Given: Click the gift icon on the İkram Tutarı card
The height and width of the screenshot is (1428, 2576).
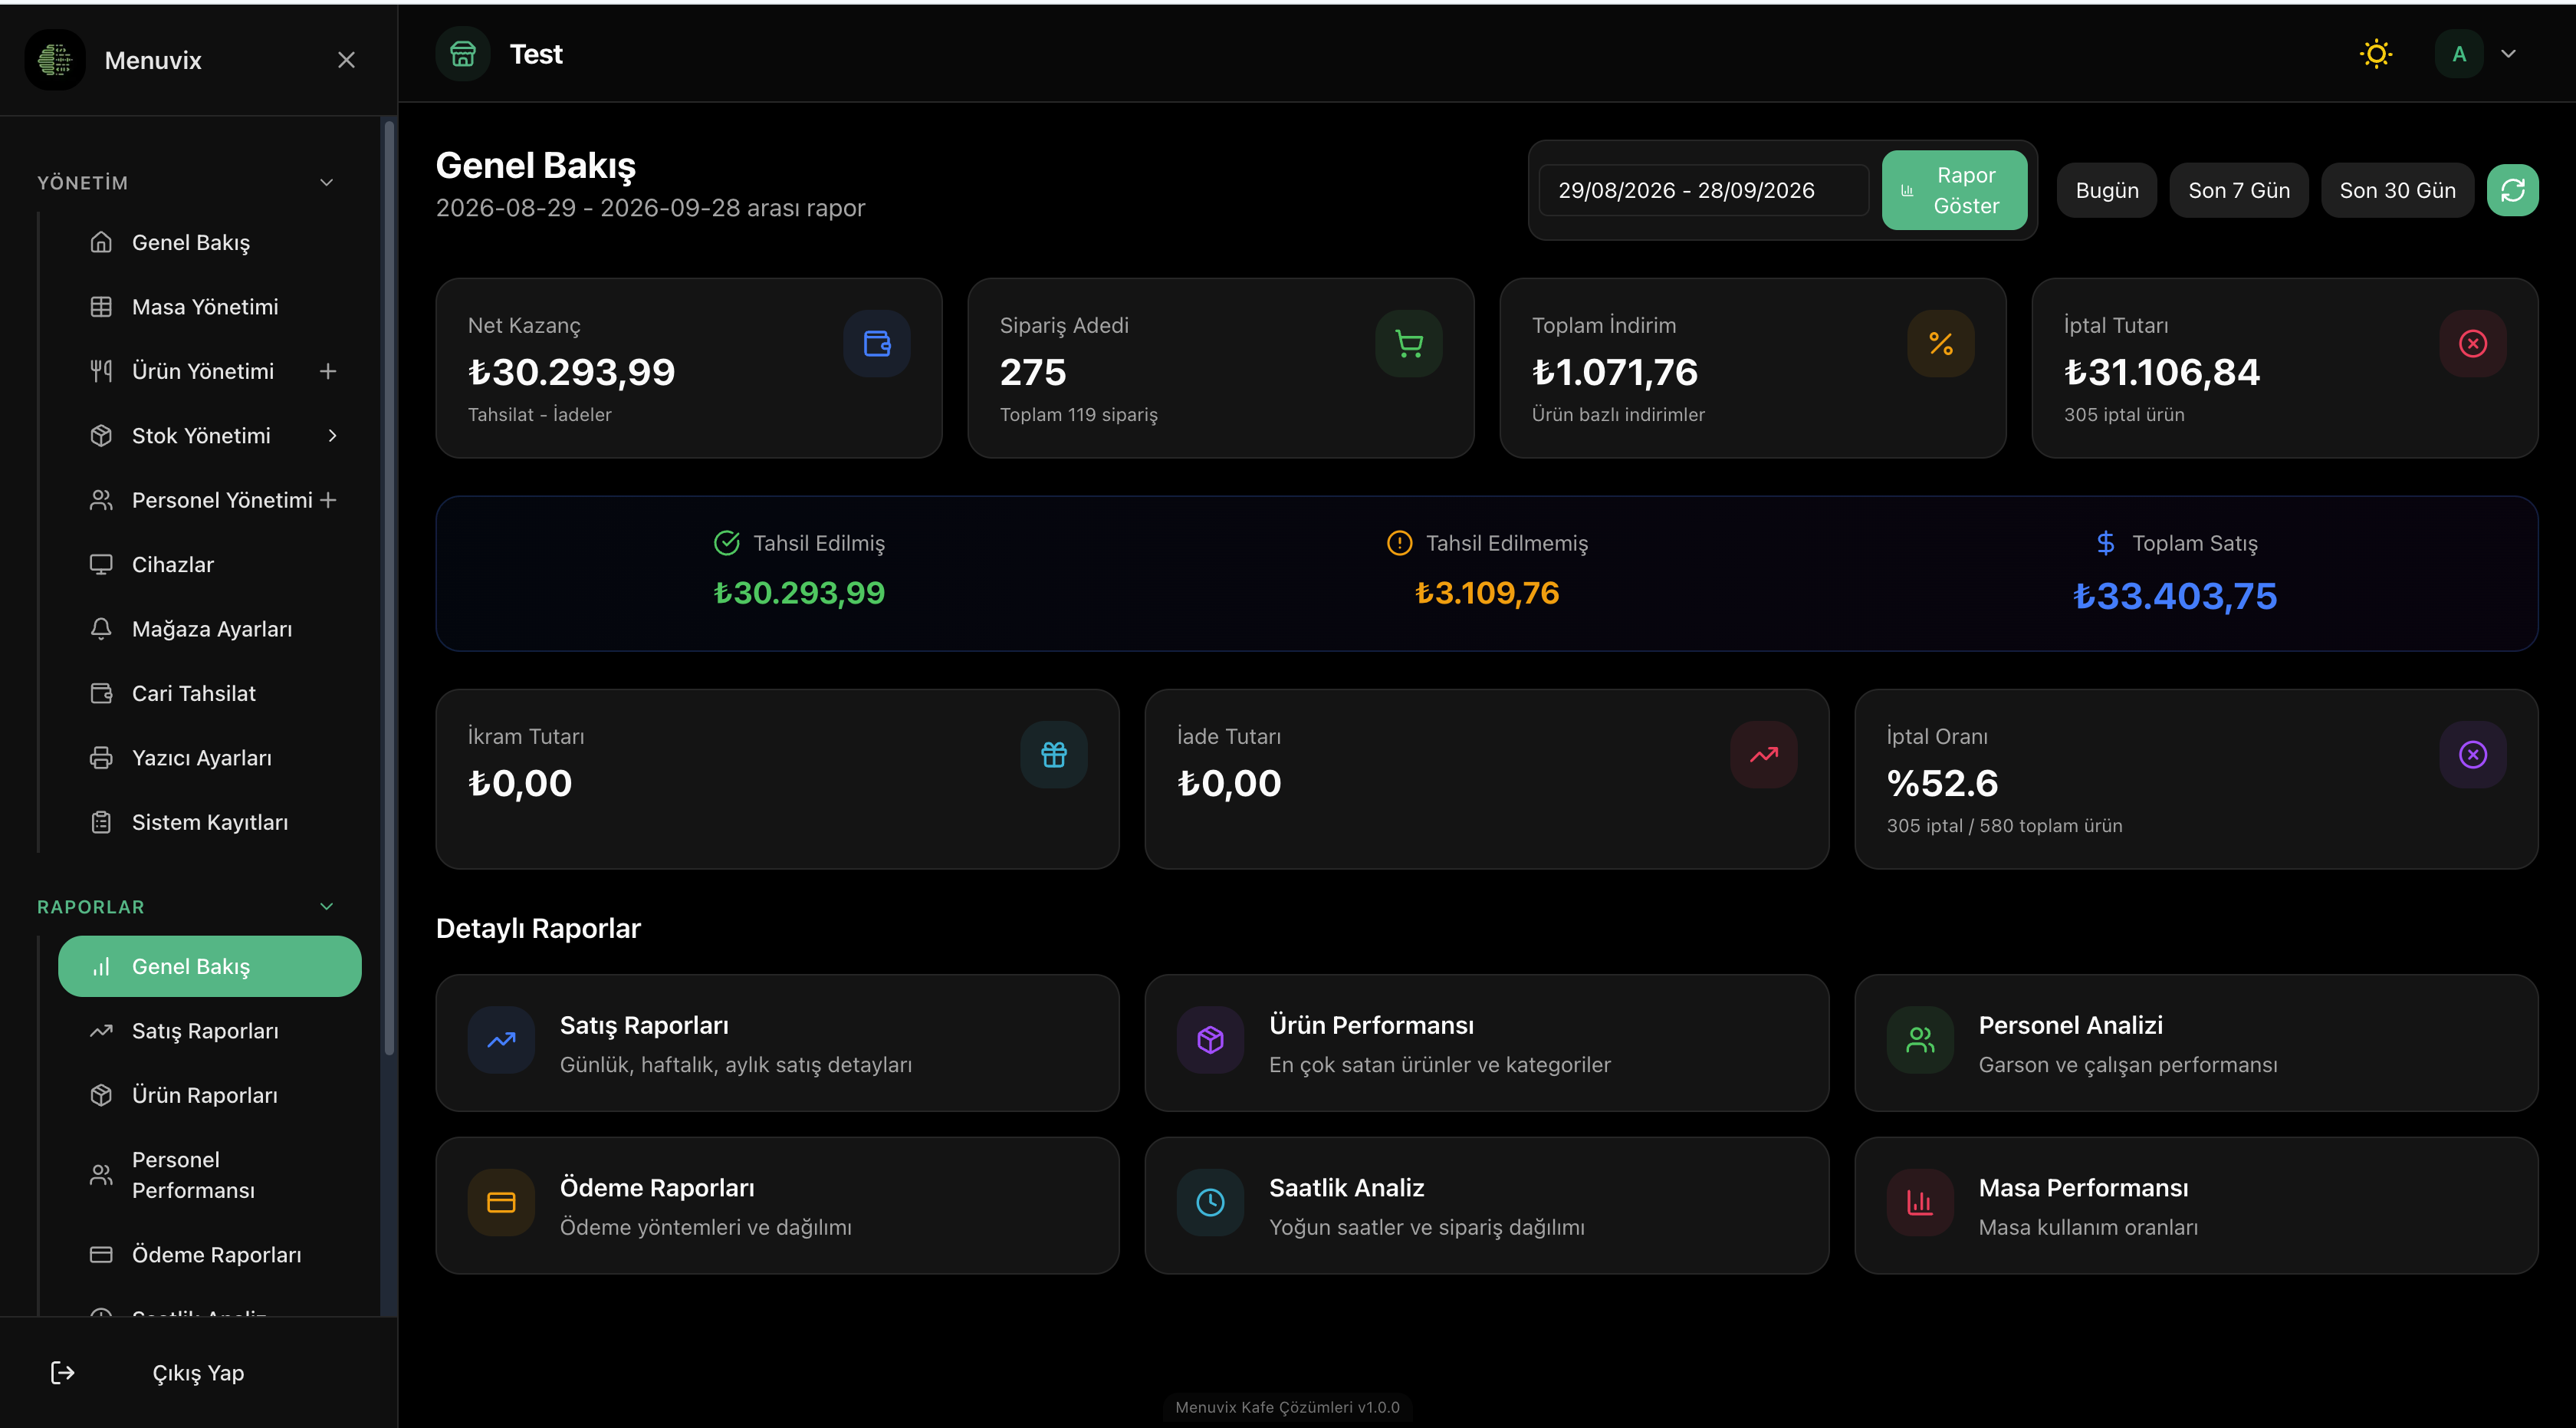Looking at the screenshot, I should tap(1054, 755).
